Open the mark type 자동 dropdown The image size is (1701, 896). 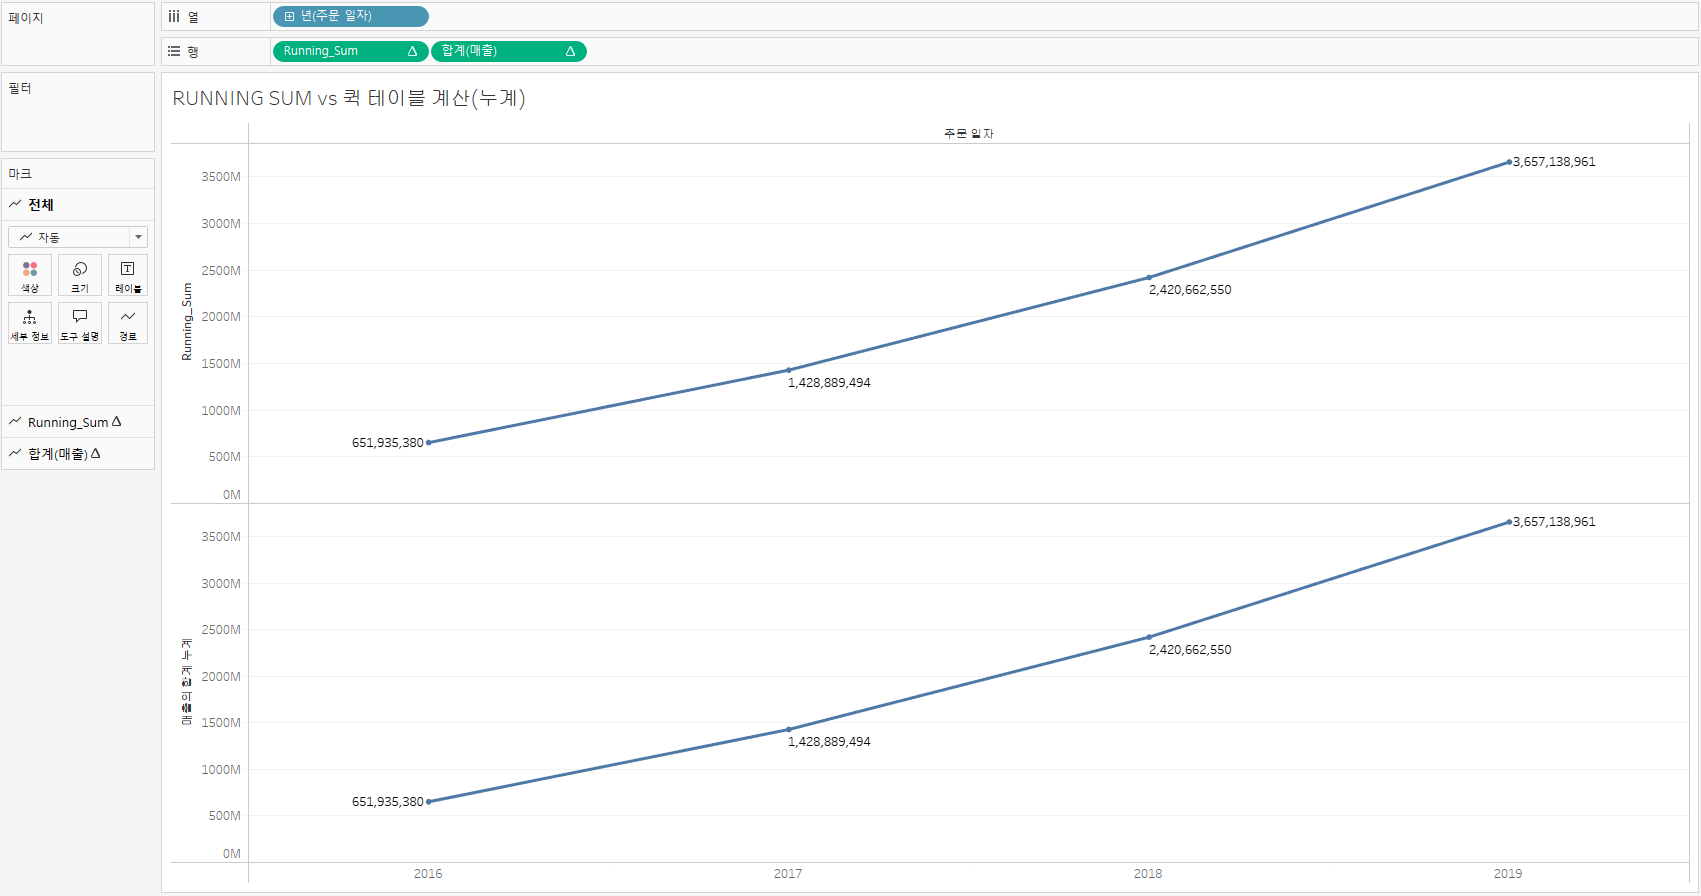point(78,237)
